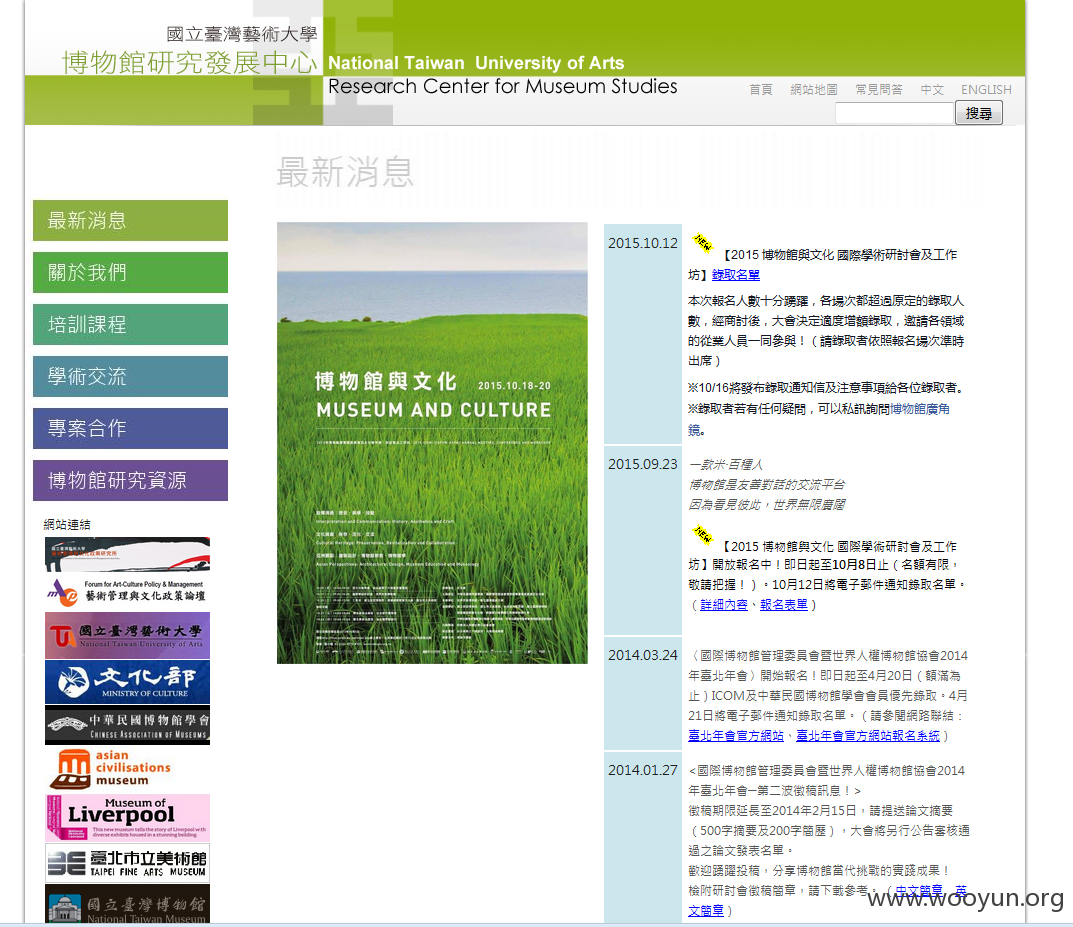Open the topmost red-and-black link banner under 網站連結
The image size is (1073, 927).
(x=127, y=554)
